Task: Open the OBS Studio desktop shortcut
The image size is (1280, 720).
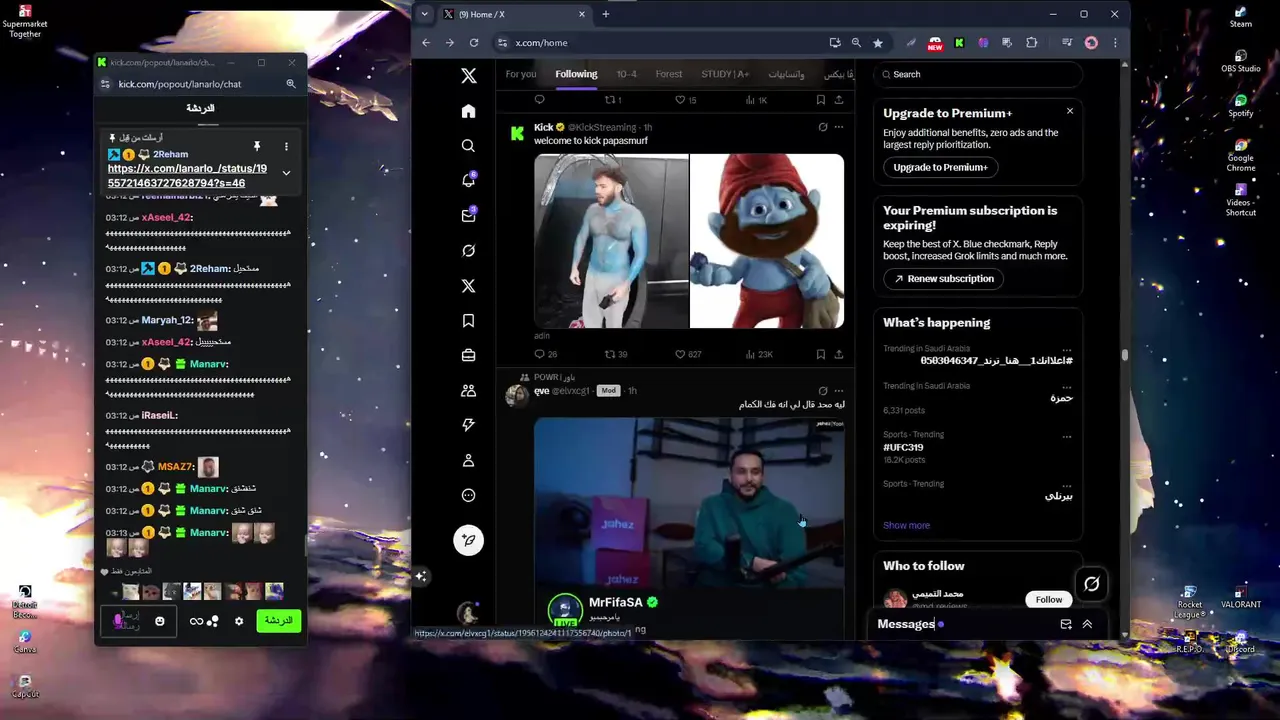Action: 1240,62
